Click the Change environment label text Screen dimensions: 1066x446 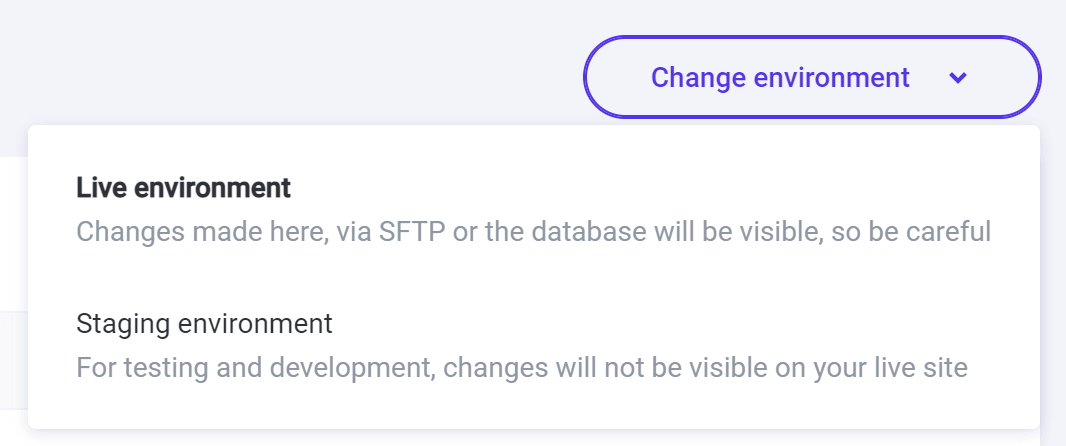(780, 77)
